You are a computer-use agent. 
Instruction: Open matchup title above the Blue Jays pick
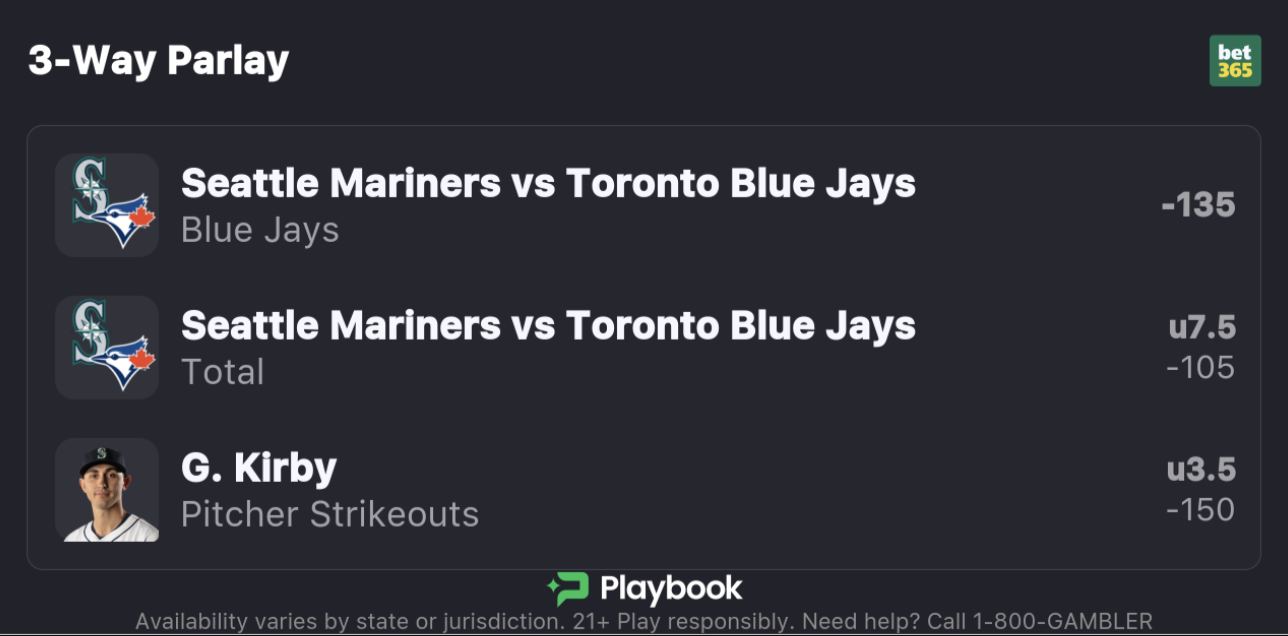(548, 183)
